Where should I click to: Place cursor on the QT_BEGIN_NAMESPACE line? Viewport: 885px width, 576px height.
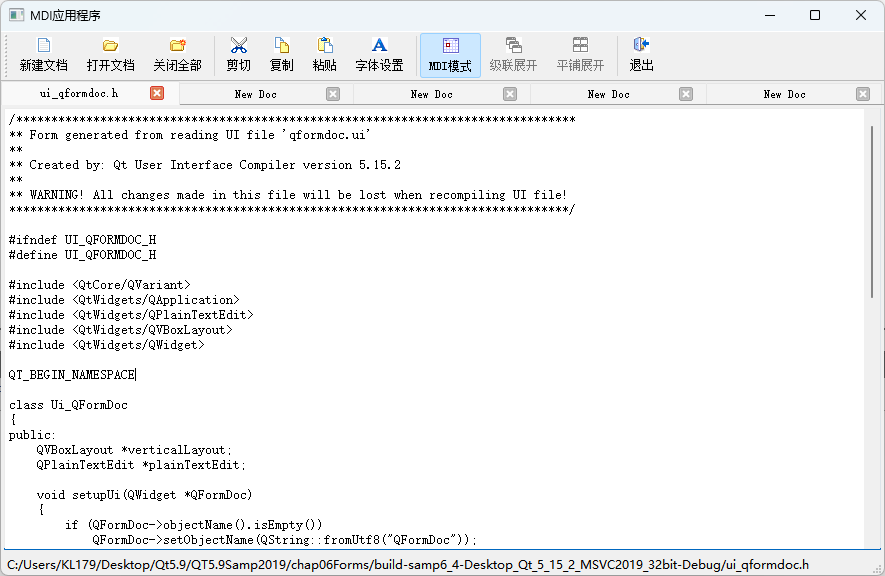72,375
